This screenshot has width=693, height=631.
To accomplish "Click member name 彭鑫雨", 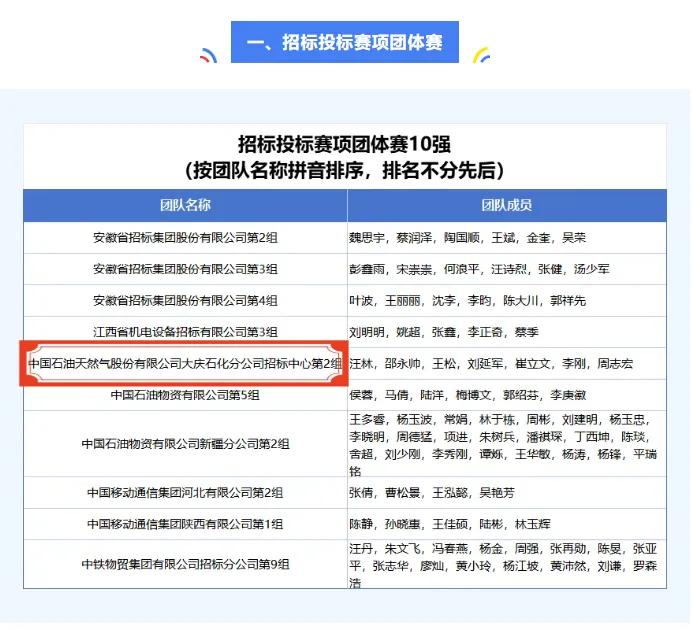I will pyautogui.click(x=367, y=269).
